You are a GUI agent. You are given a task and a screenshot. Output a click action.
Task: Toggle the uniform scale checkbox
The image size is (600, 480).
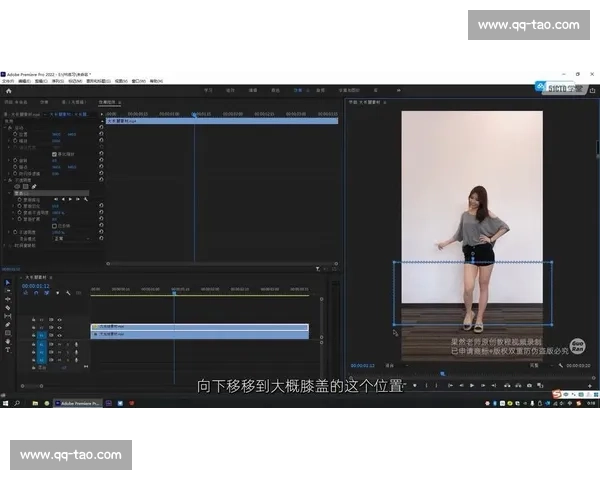pyautogui.click(x=54, y=154)
